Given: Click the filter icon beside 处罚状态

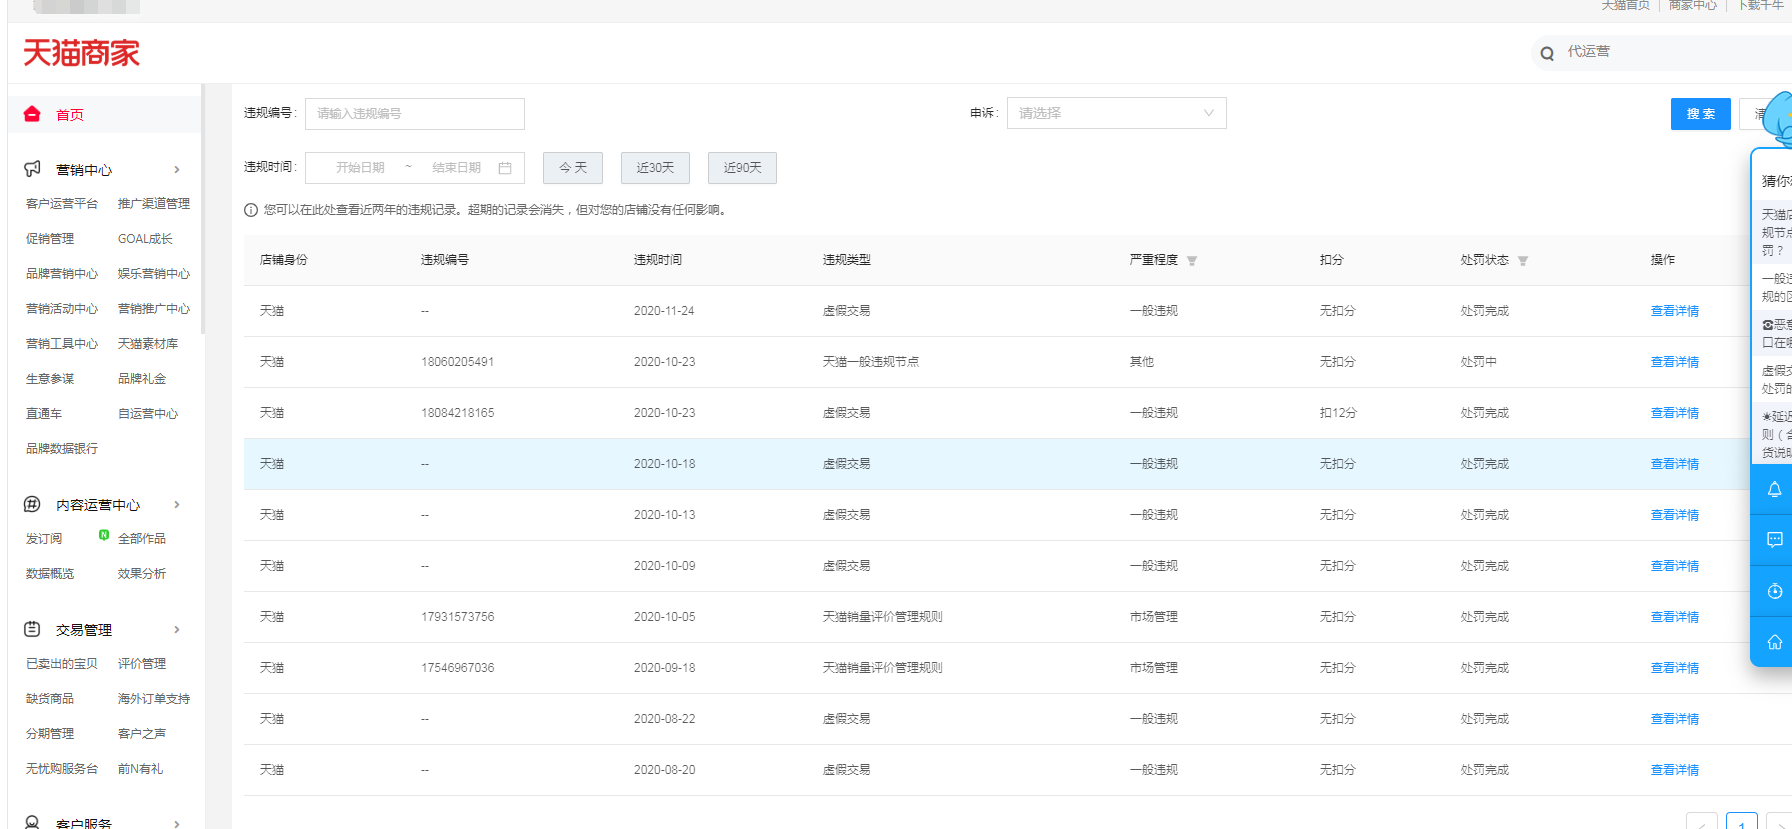Looking at the screenshot, I should point(1523,261).
